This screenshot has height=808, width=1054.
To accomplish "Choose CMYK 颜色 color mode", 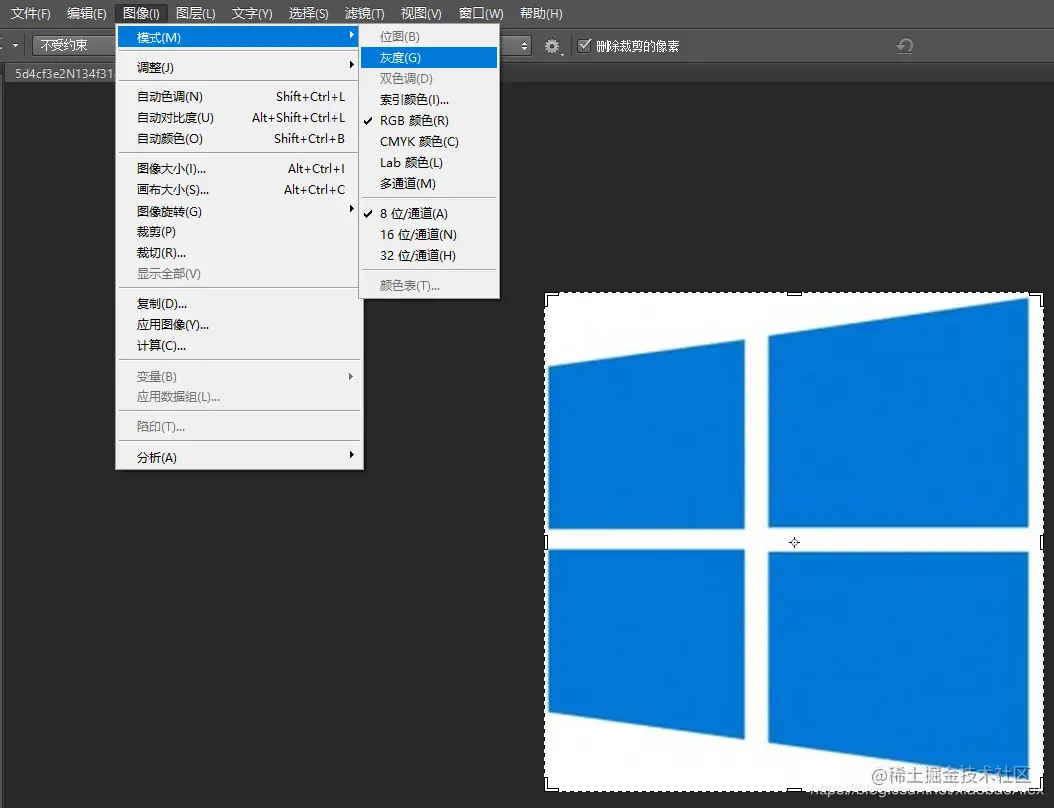I will click(417, 141).
